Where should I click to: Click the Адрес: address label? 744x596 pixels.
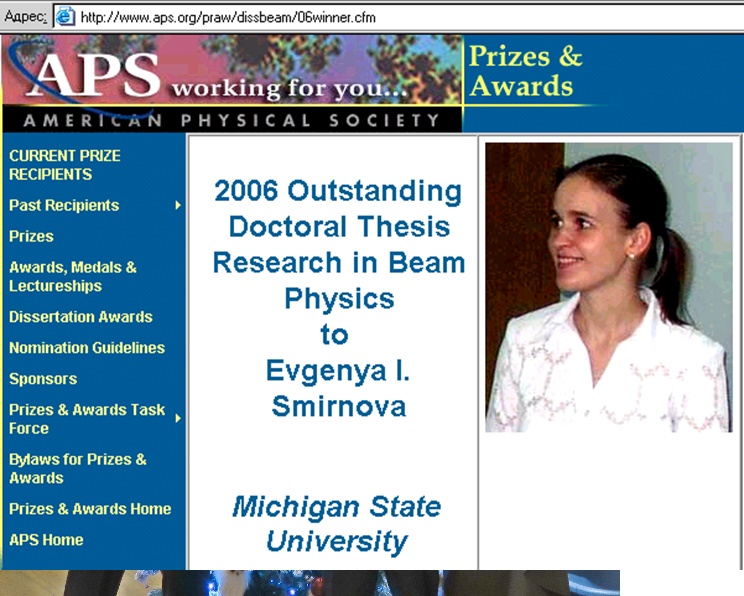click(x=25, y=17)
